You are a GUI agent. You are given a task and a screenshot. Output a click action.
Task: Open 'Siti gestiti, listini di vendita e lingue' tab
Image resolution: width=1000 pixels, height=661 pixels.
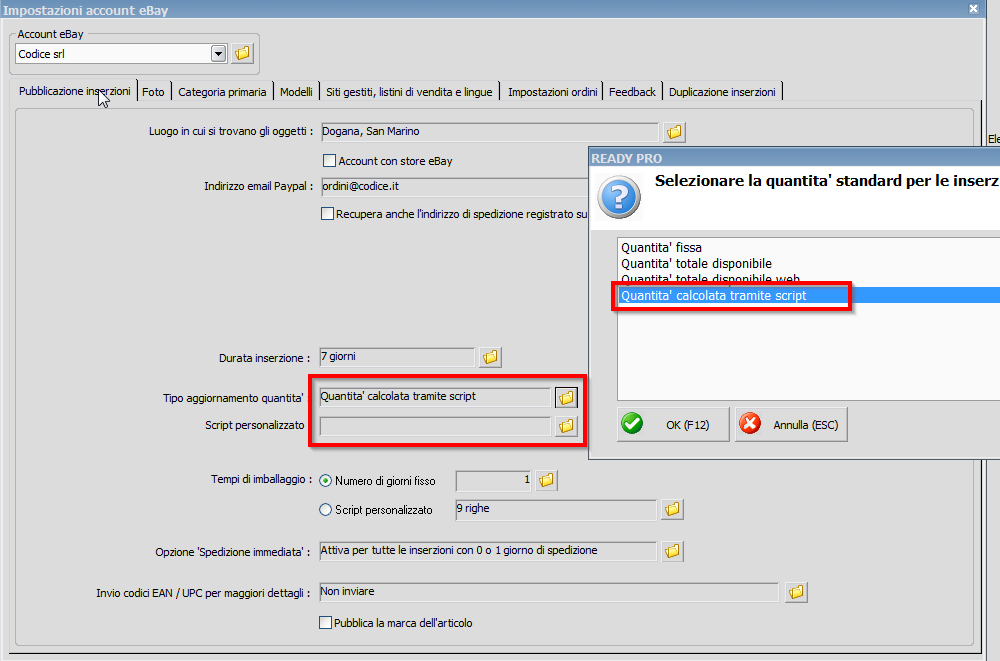pyautogui.click(x=409, y=92)
